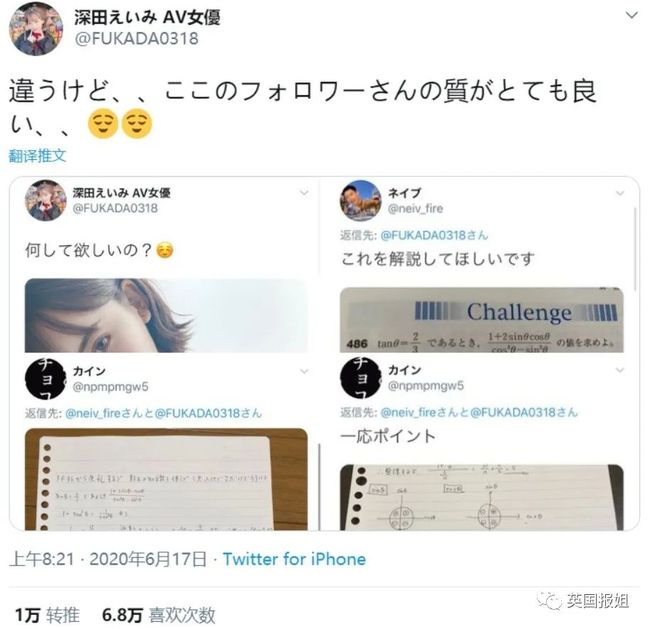Open the @FUKADA0318 handle in main tweet
650x629 pixels.
pos(136,39)
